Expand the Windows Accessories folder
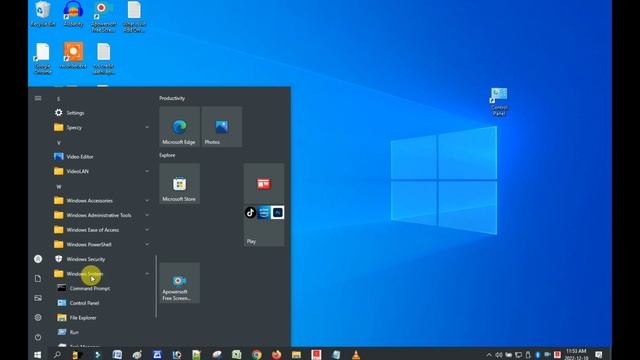The height and width of the screenshot is (360, 640). point(101,201)
